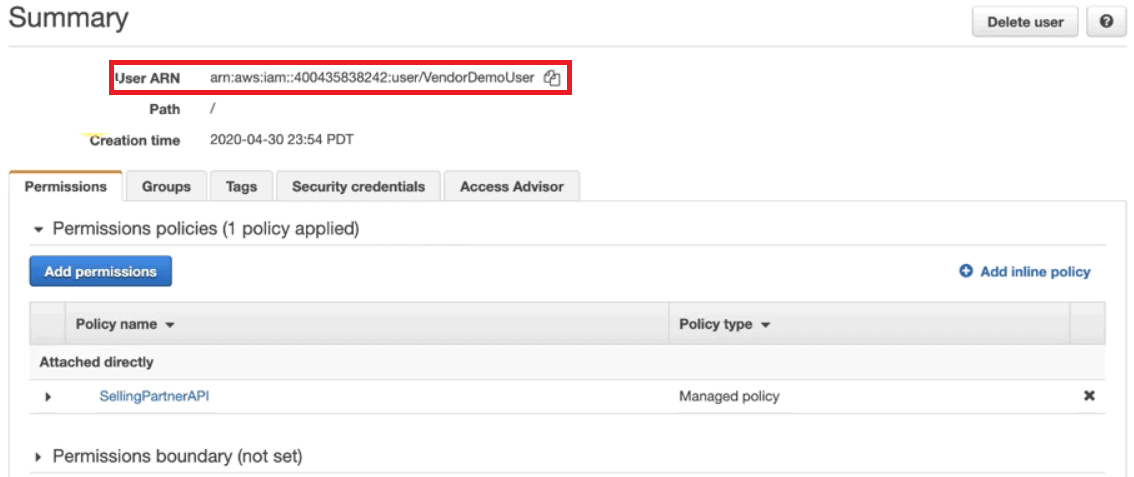
Task: Click the Creation time value
Action: [x=281, y=139]
